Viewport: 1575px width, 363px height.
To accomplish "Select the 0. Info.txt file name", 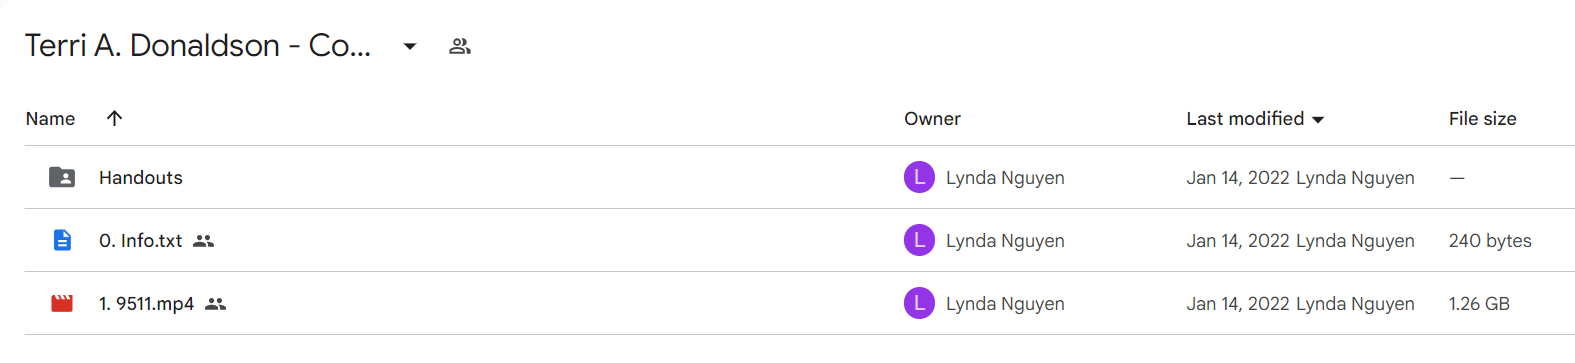I will coord(140,240).
